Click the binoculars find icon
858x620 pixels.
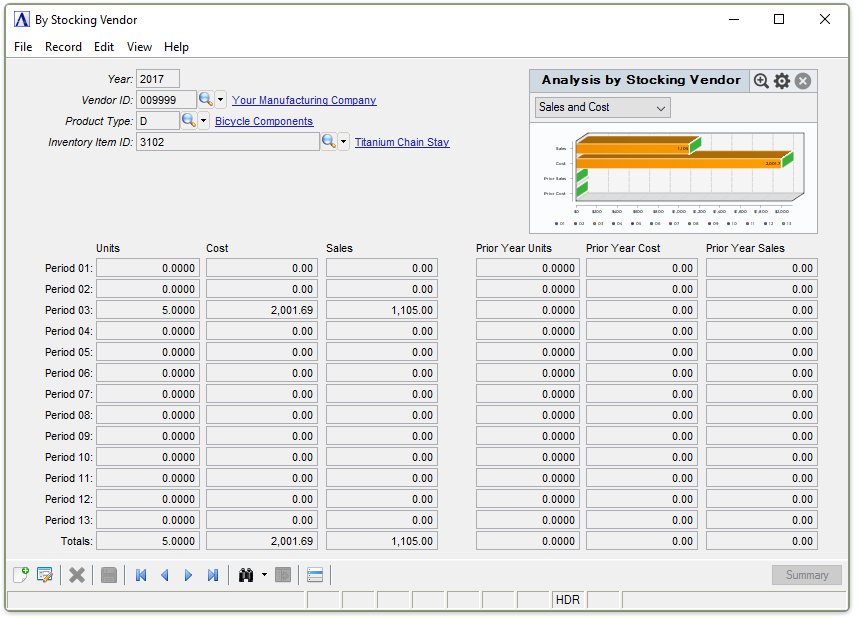coord(246,575)
